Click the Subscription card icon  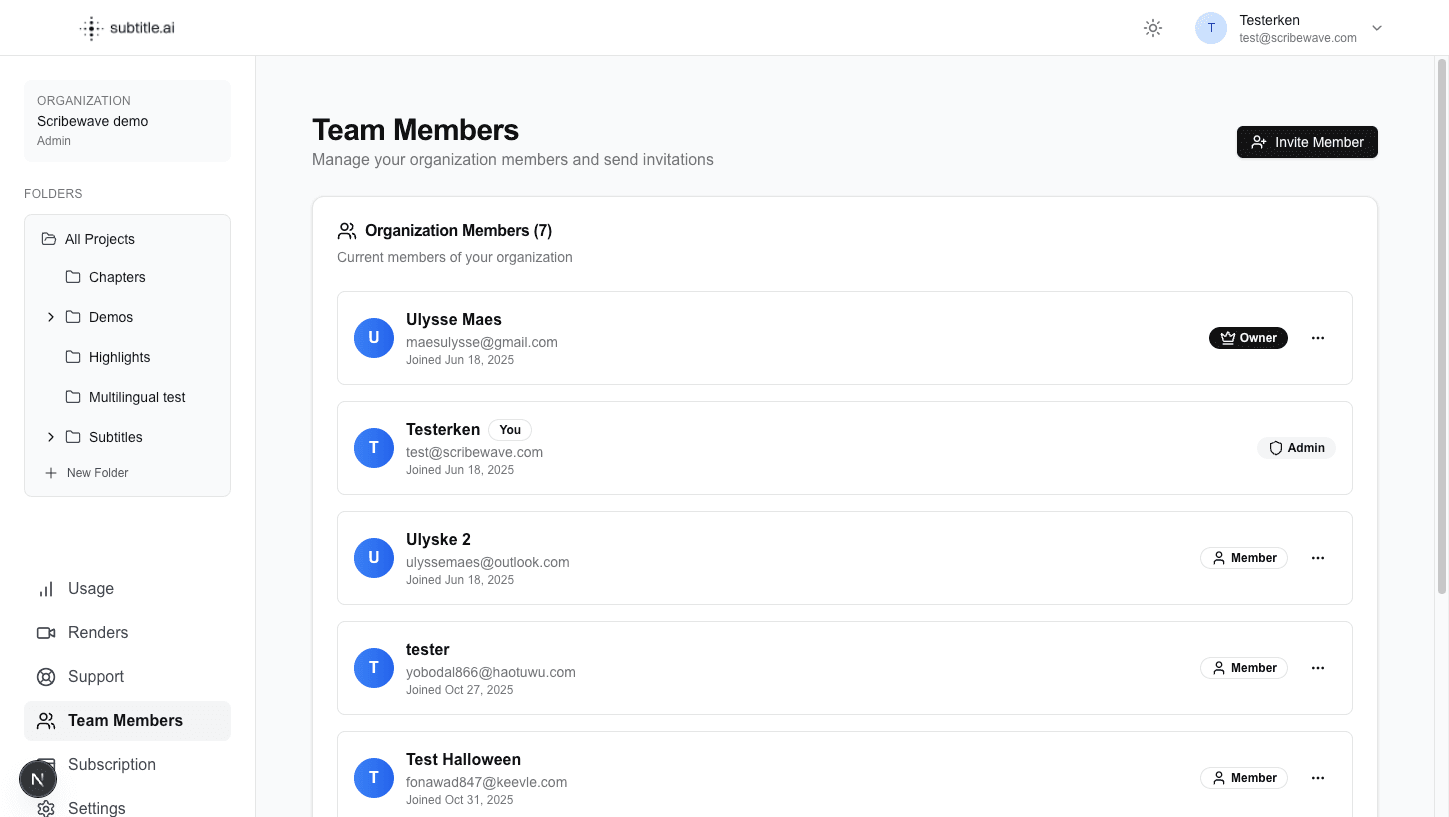(46, 764)
